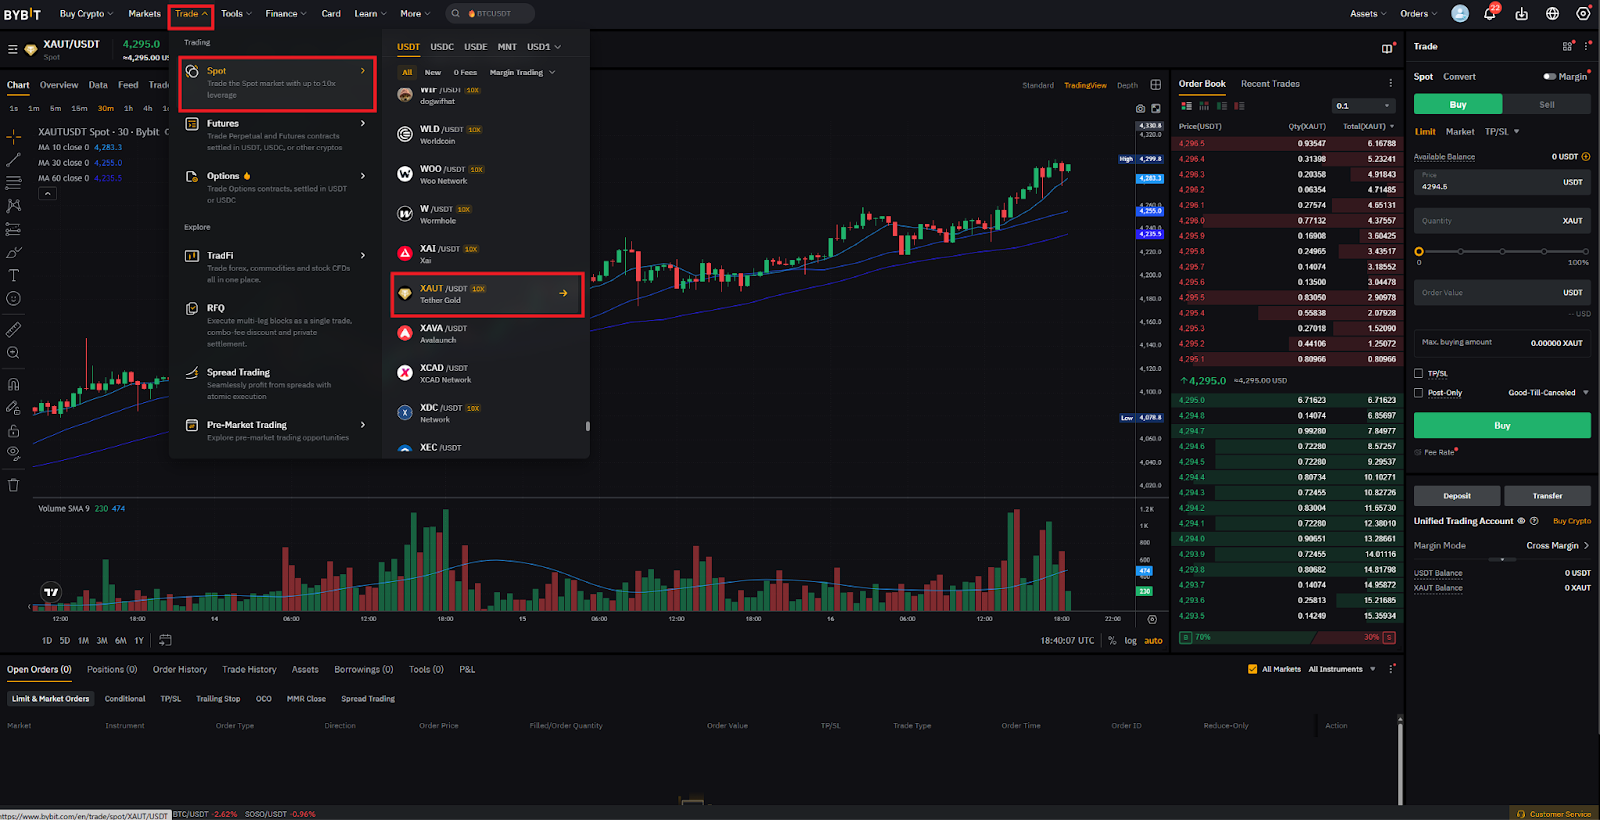Select the trend line drawing tool
The width and height of the screenshot is (1600, 820).
[x=14, y=159]
